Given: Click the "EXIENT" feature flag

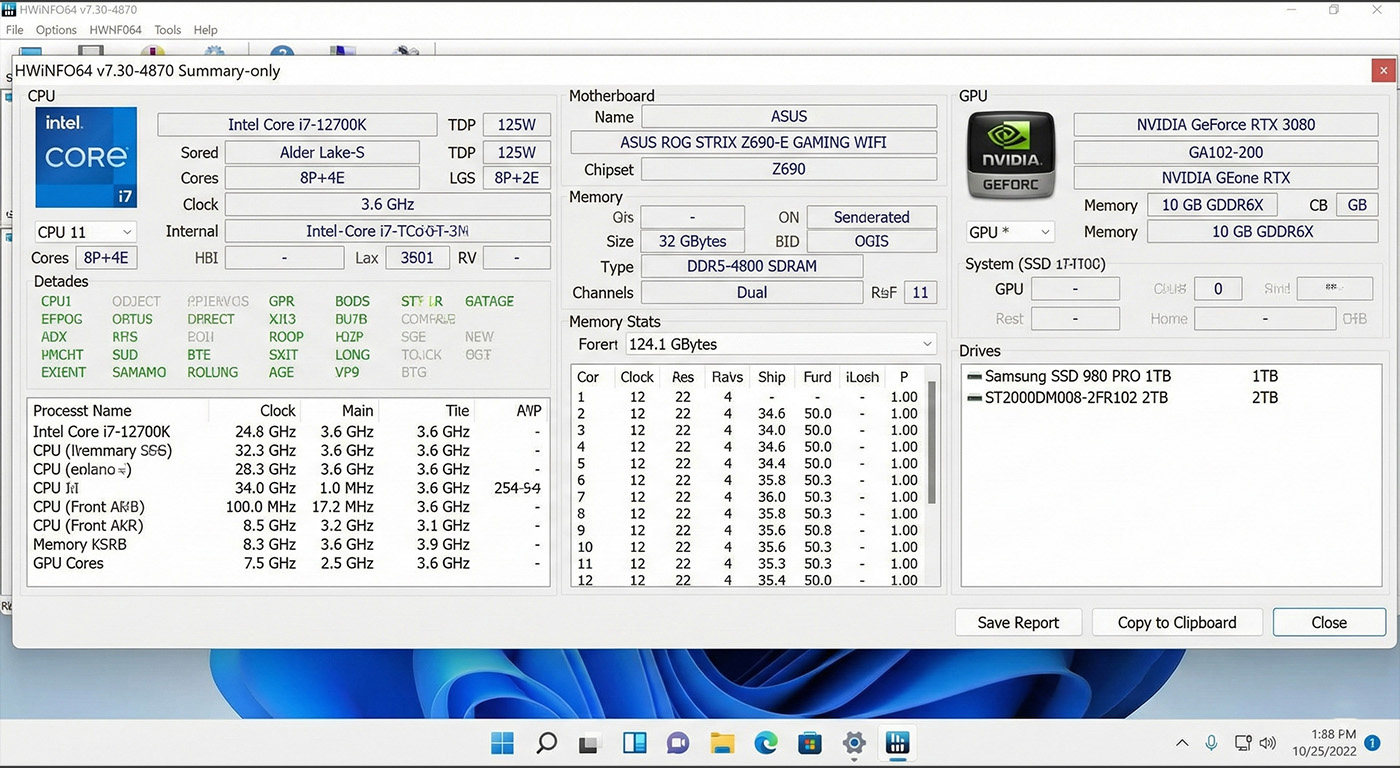Looking at the screenshot, I should tap(64, 373).
